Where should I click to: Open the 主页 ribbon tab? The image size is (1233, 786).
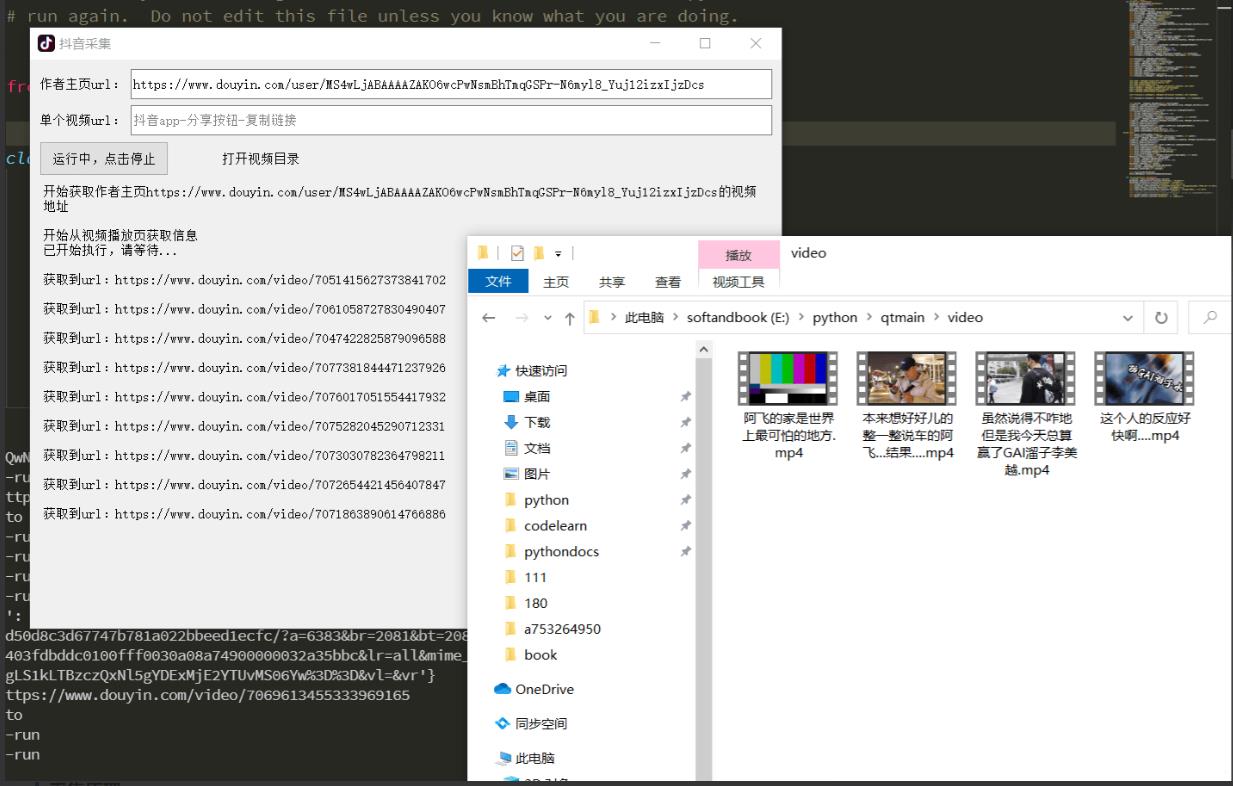tap(556, 282)
